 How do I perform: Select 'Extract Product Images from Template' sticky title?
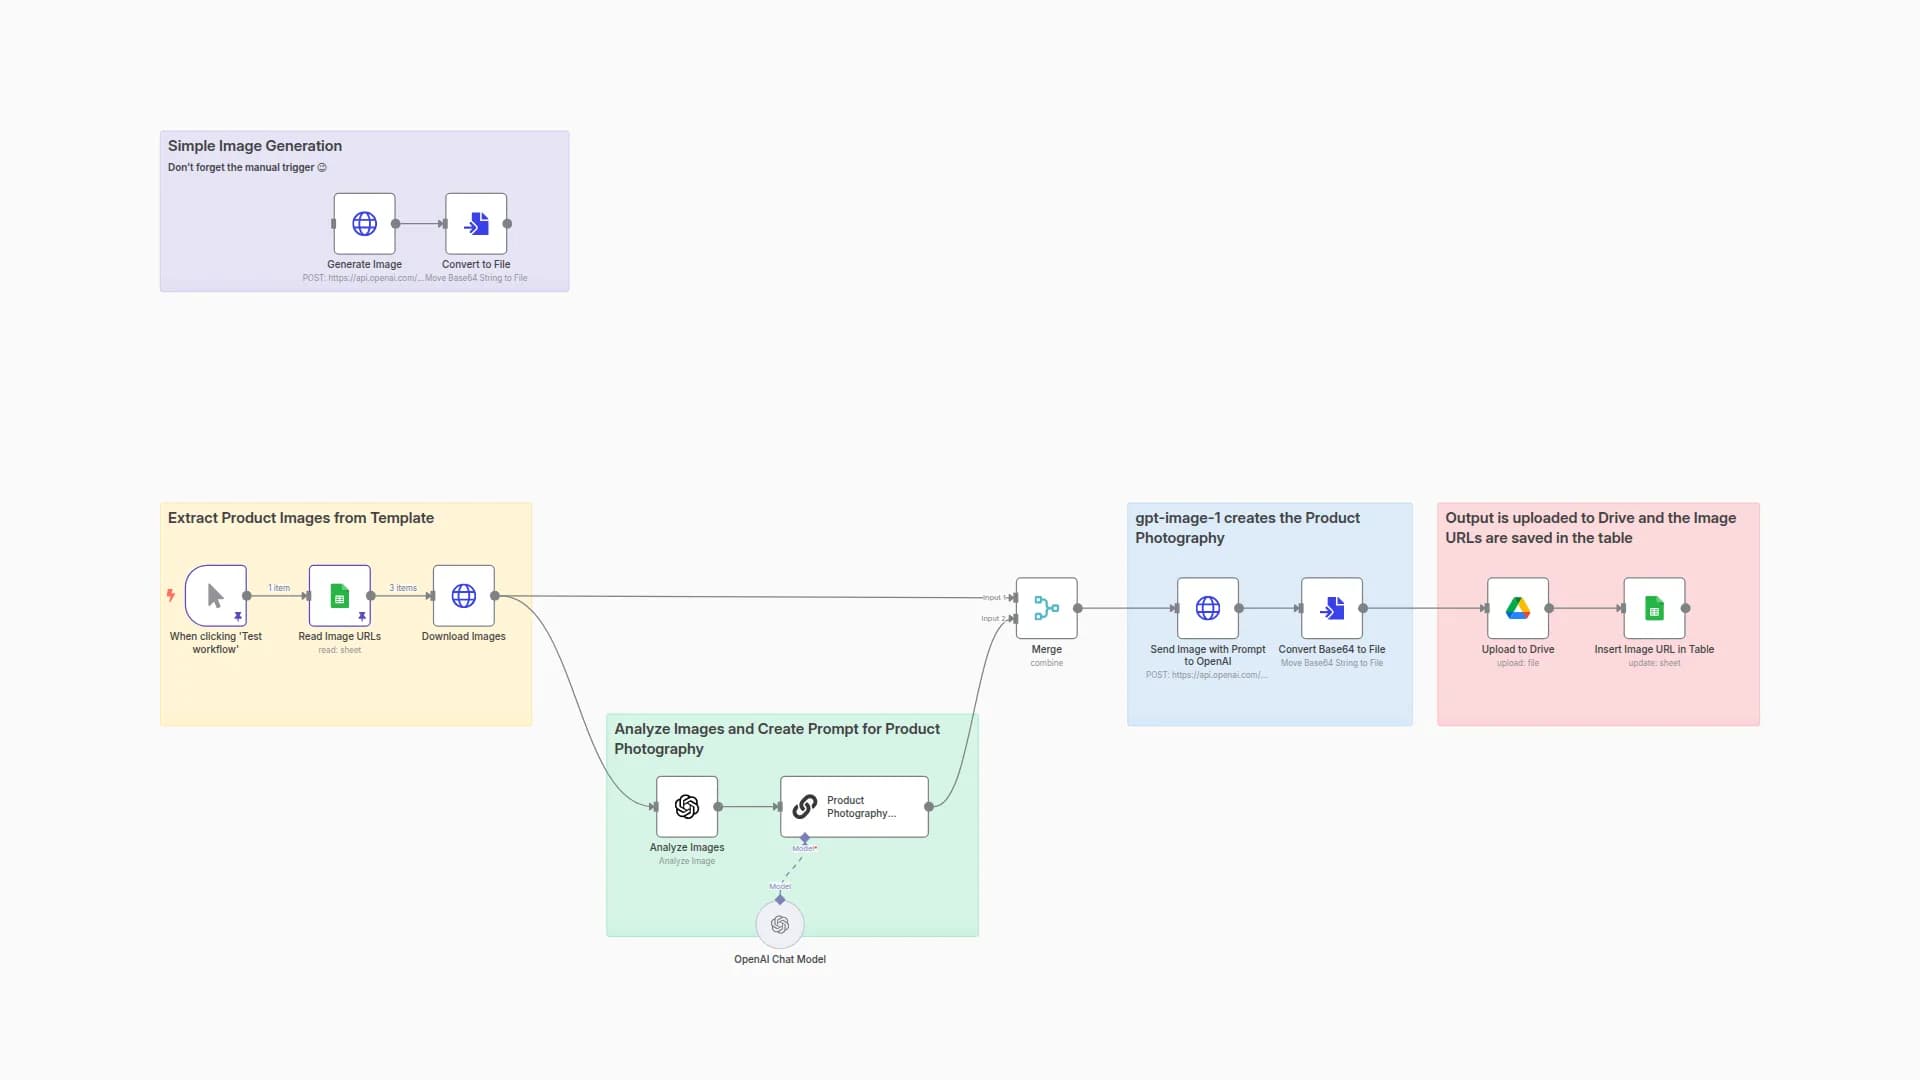click(x=301, y=518)
